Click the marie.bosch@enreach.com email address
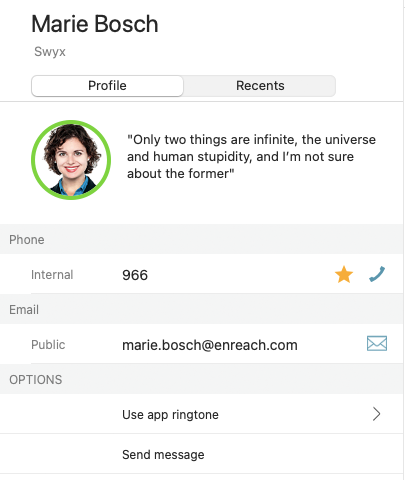Screen dimensions: 405x480 pyautogui.click(x=210, y=345)
